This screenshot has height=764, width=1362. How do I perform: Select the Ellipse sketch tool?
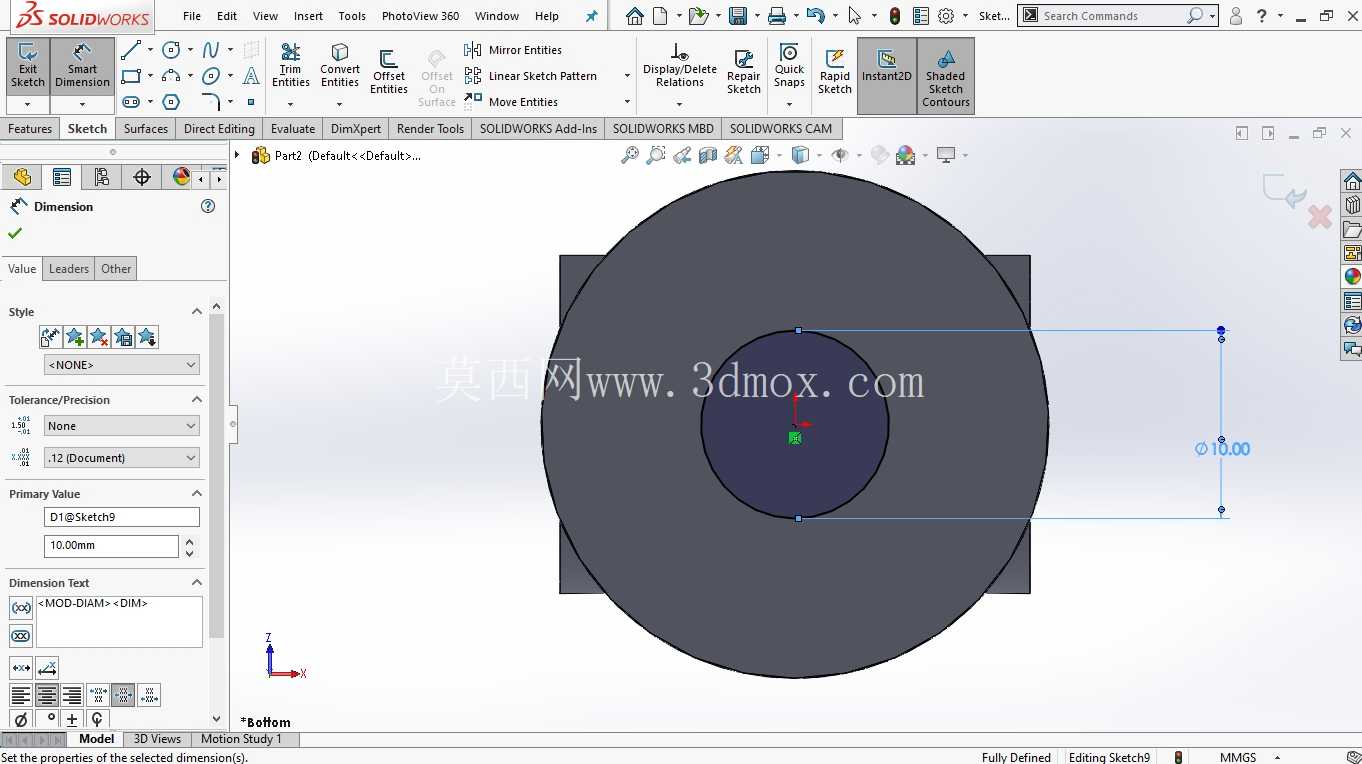click(211, 76)
